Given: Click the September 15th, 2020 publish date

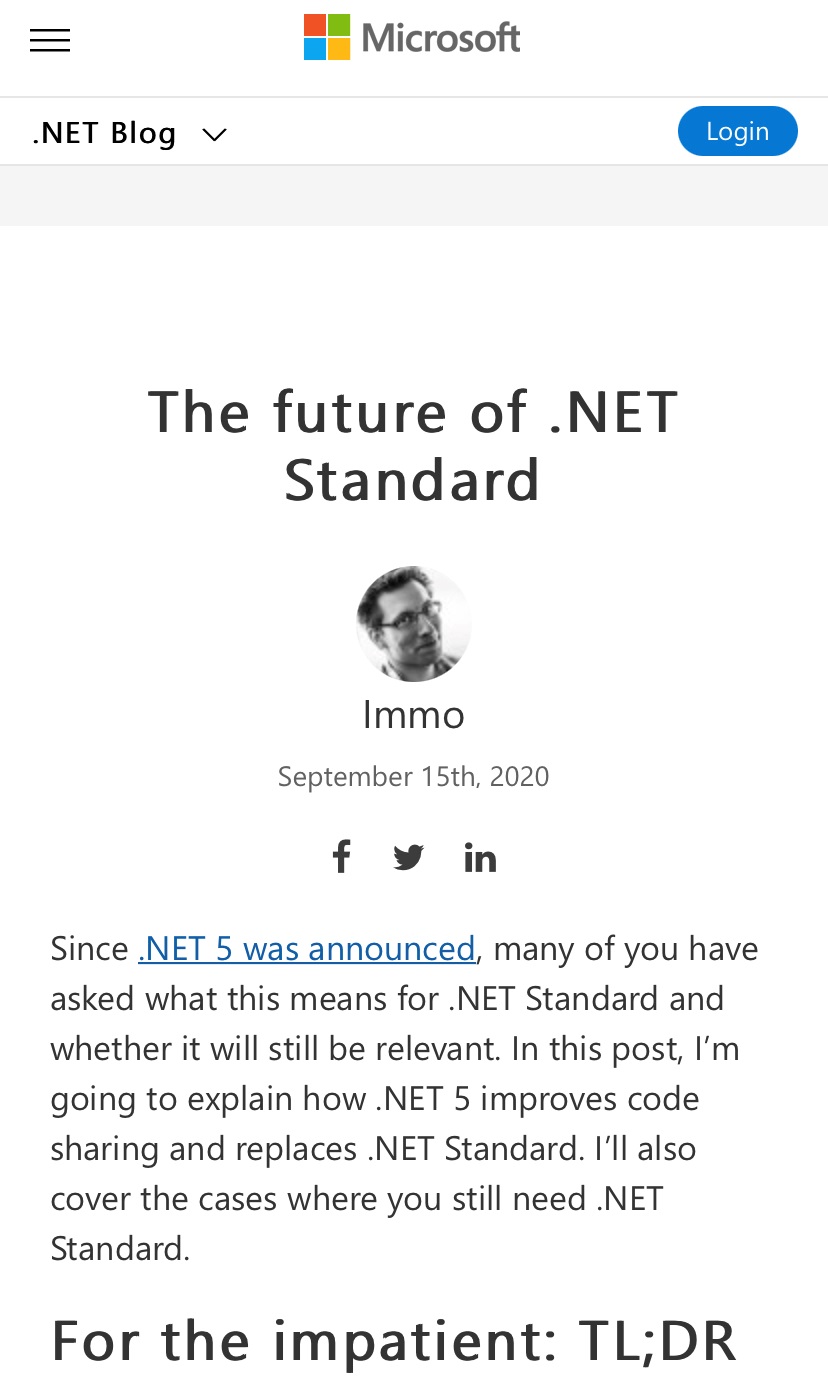Looking at the screenshot, I should pos(413,777).
